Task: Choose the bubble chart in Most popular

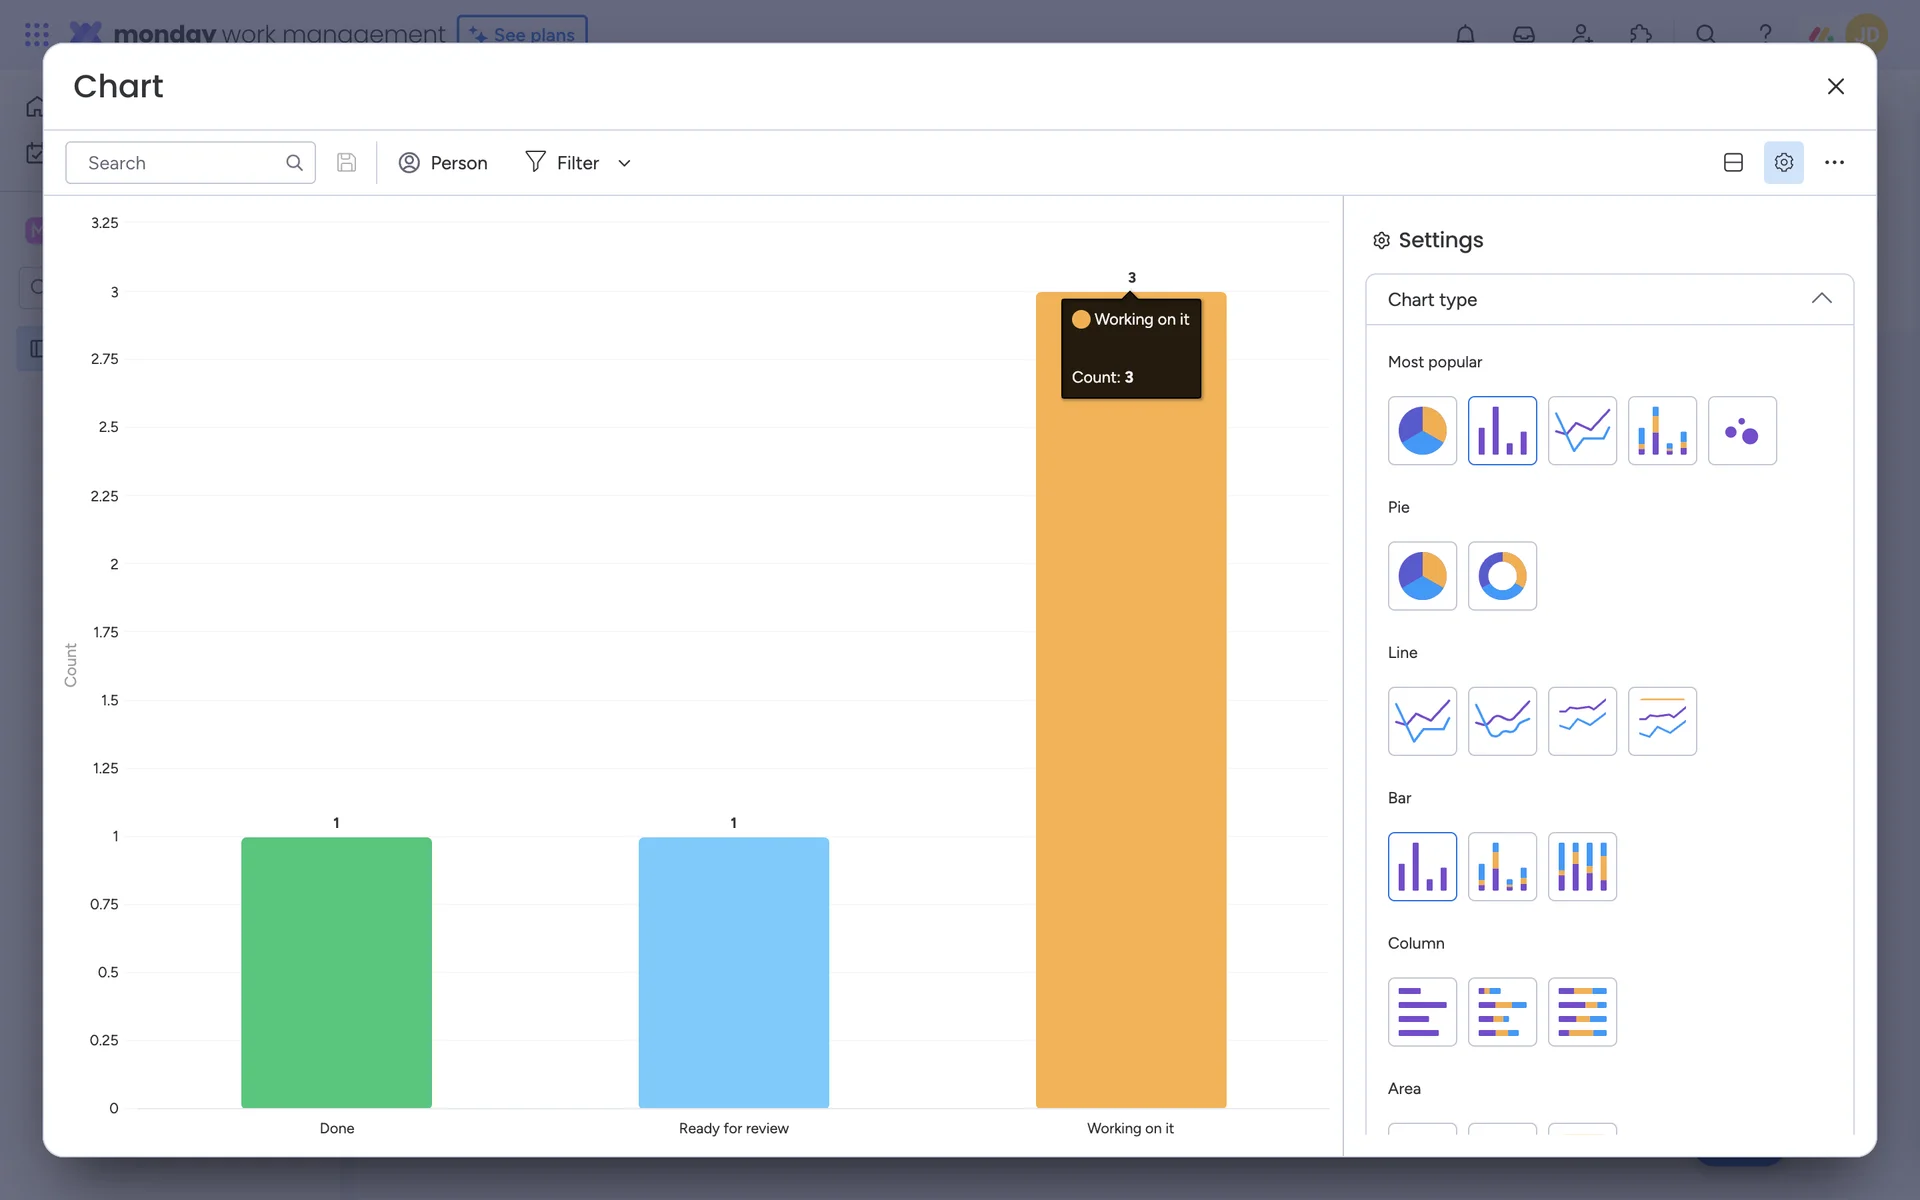Action: [1742, 431]
